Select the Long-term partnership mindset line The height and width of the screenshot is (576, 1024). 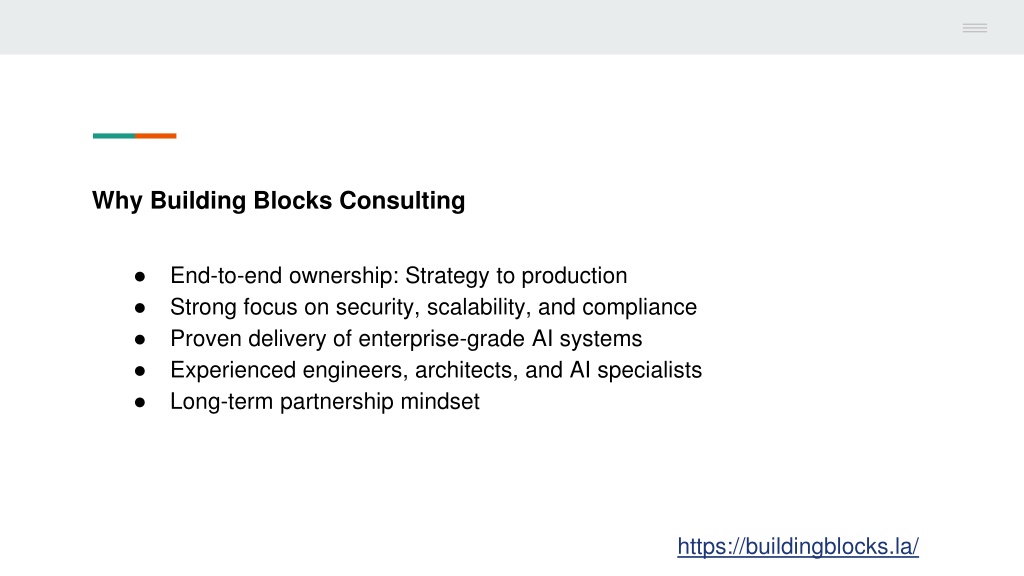click(x=325, y=401)
